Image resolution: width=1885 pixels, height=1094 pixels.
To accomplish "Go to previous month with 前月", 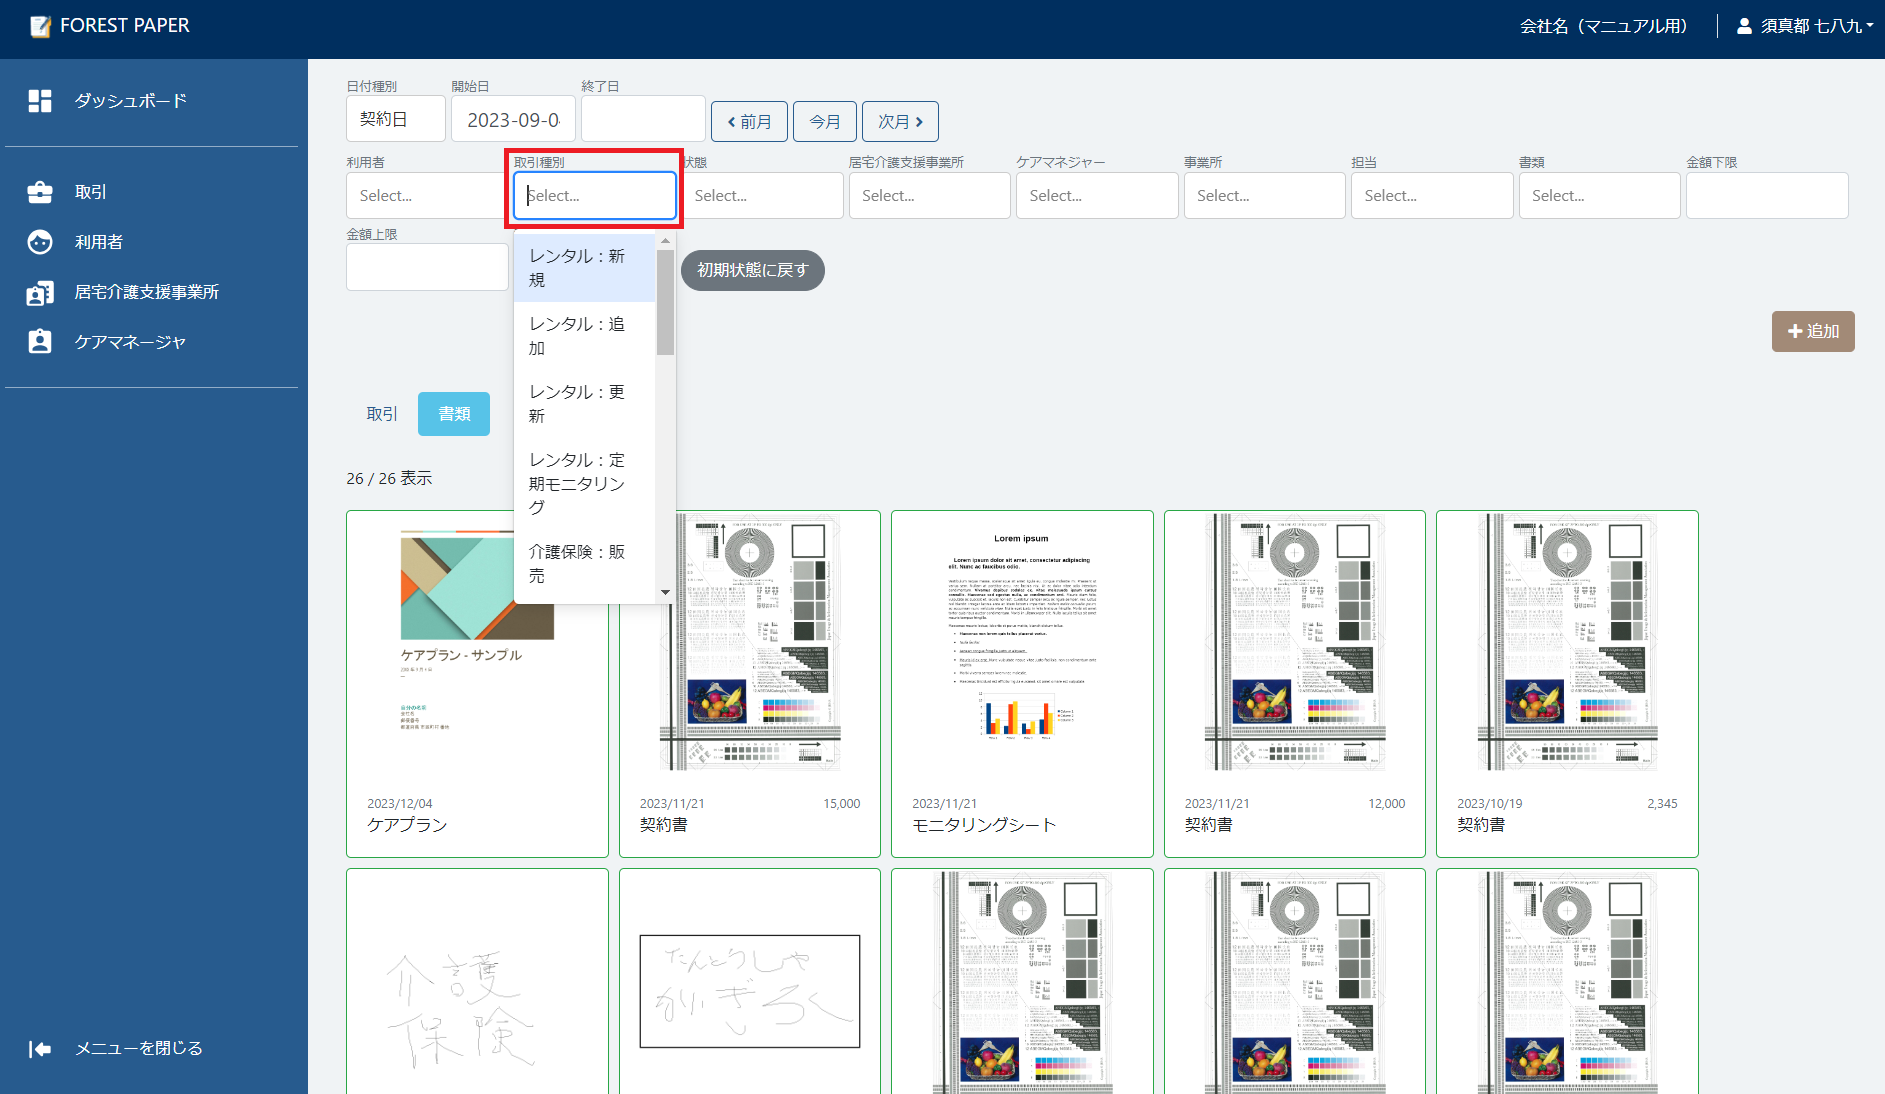I will (749, 122).
